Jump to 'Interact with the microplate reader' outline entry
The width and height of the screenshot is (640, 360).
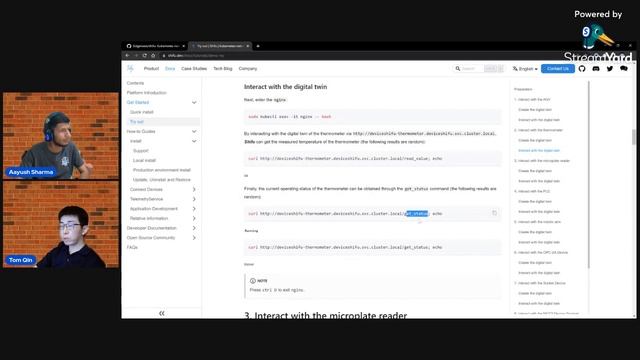(542, 161)
